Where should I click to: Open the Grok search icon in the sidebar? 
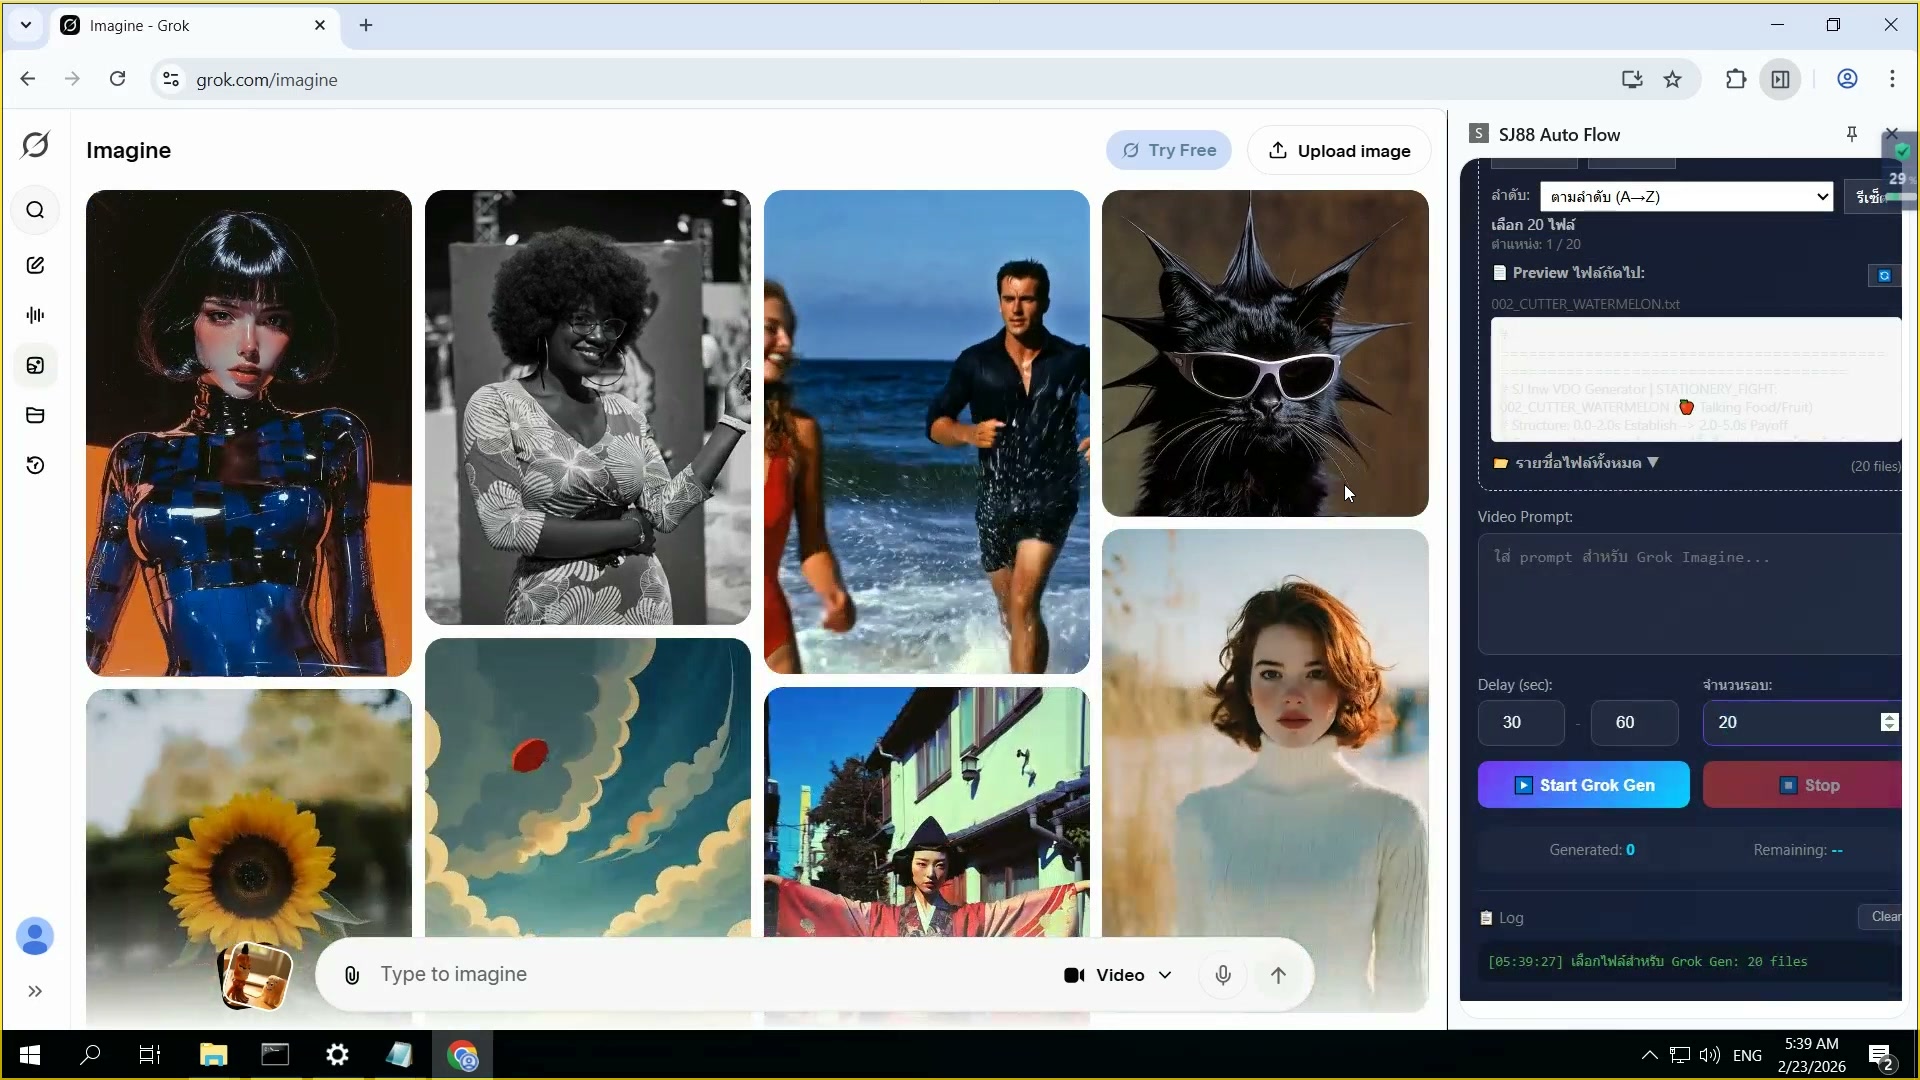tap(35, 210)
